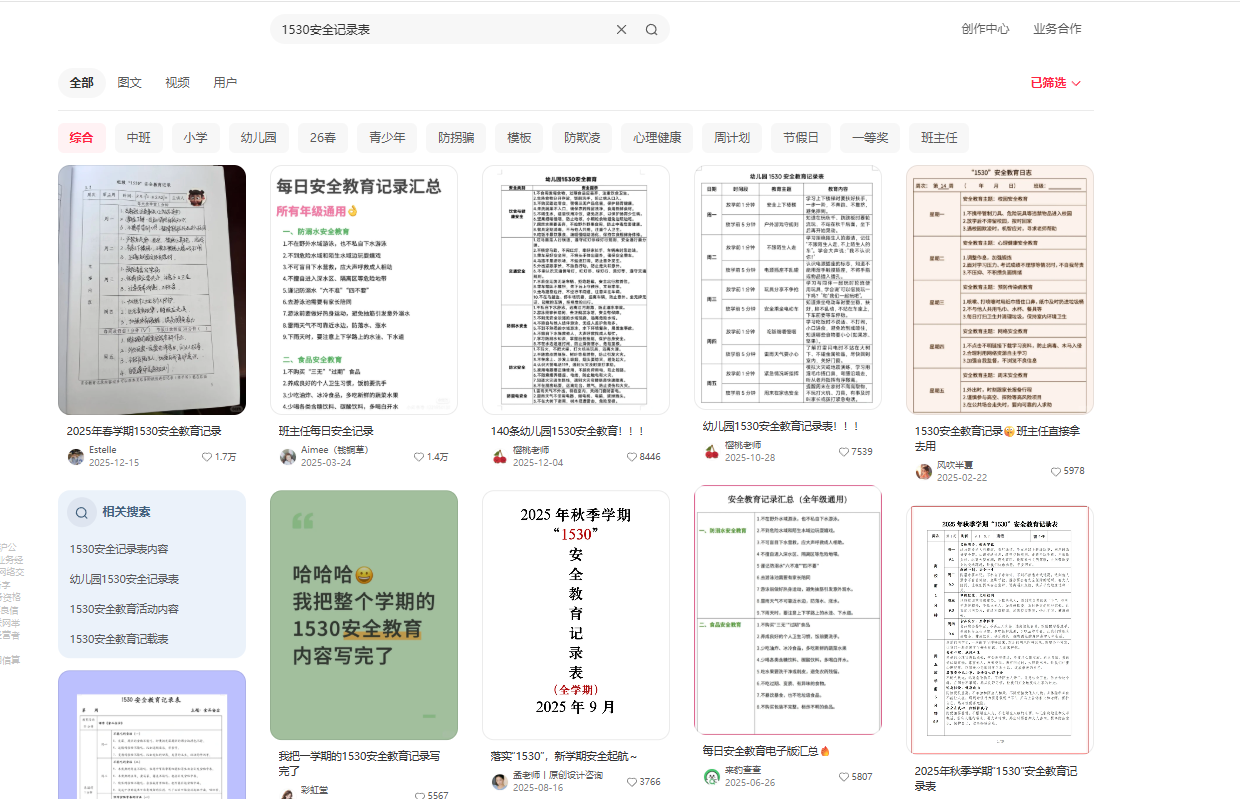This screenshot has height=799, width=1240.
Task: Select the 中班 filter chip
Action: (x=139, y=138)
